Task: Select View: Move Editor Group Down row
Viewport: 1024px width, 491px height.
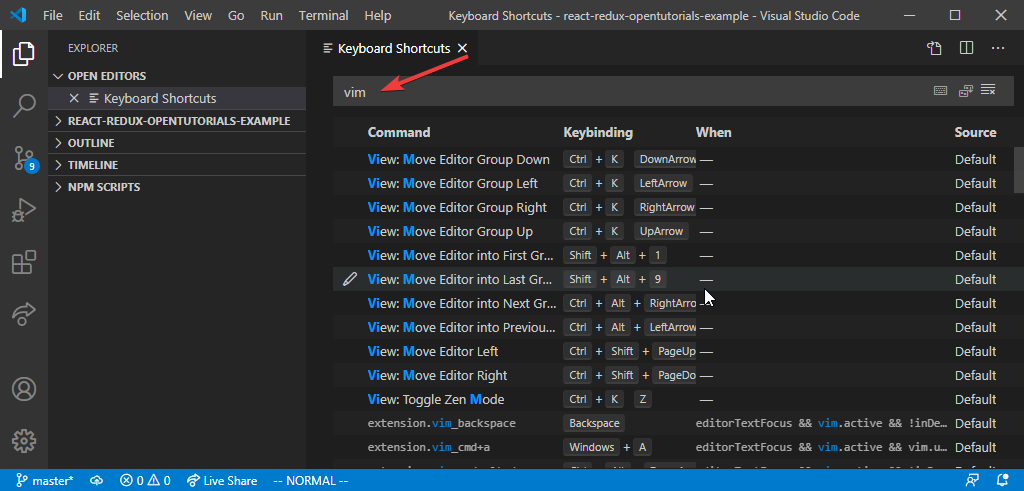Action: click(x=673, y=159)
